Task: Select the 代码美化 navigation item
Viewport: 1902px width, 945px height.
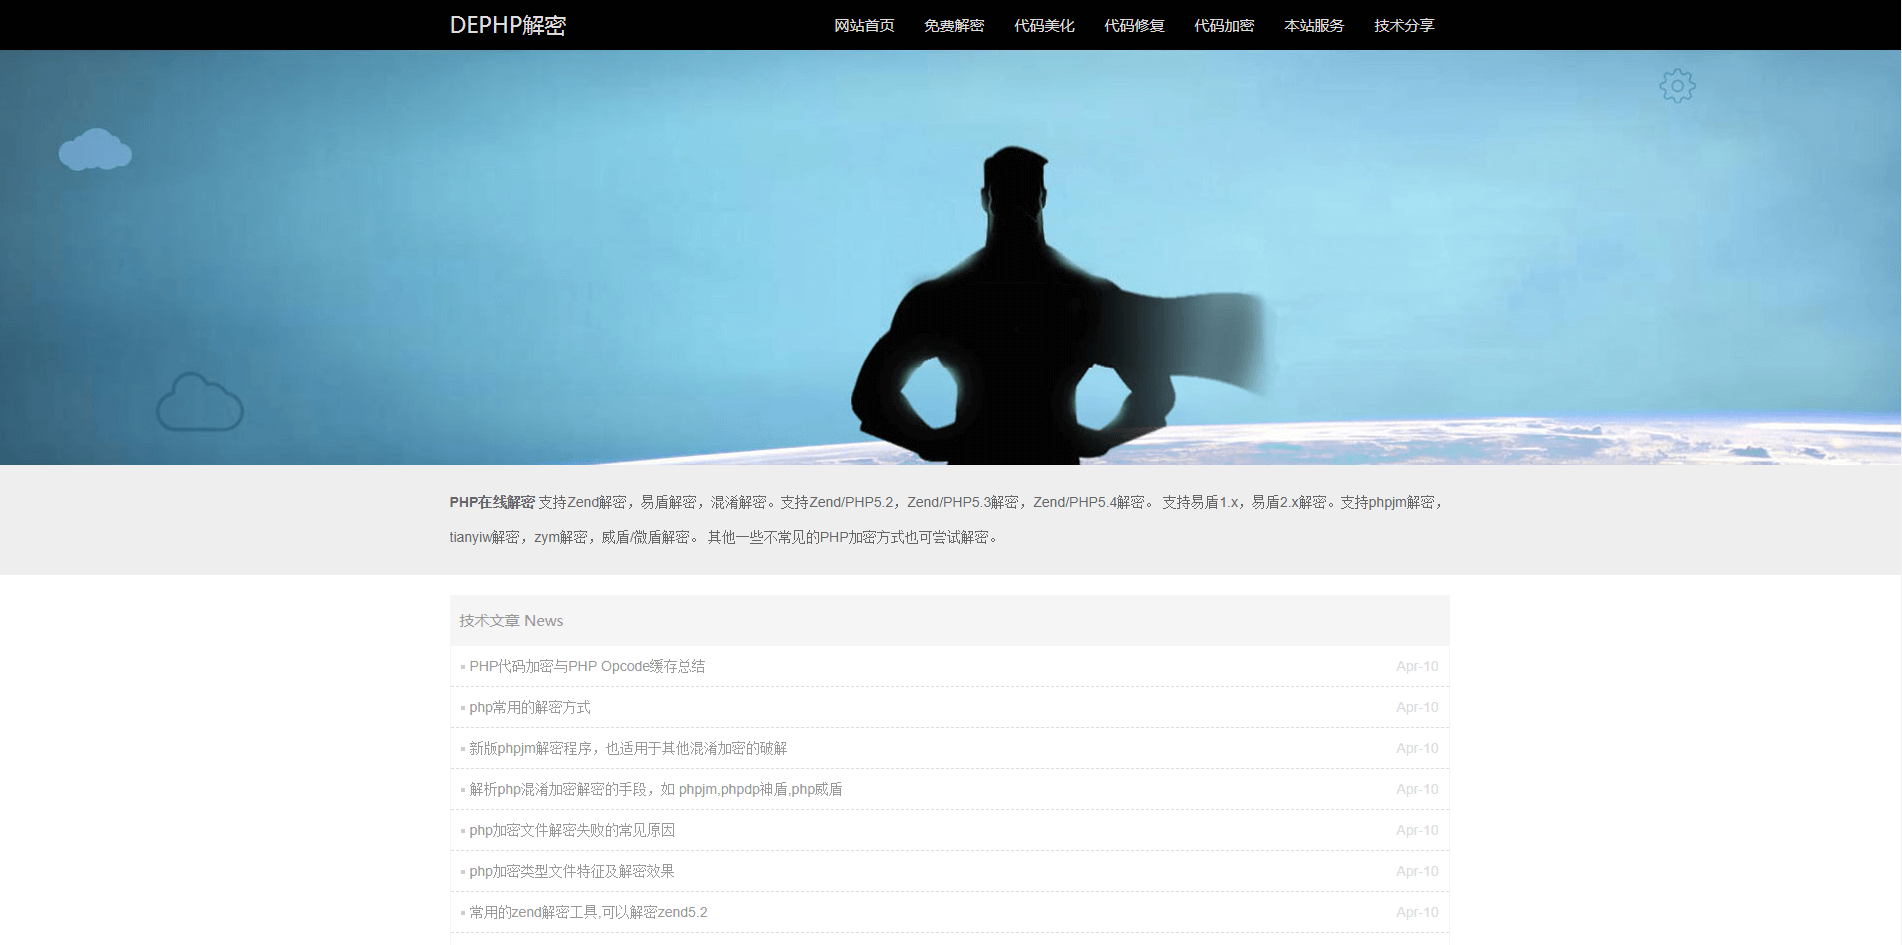Action: [1044, 26]
